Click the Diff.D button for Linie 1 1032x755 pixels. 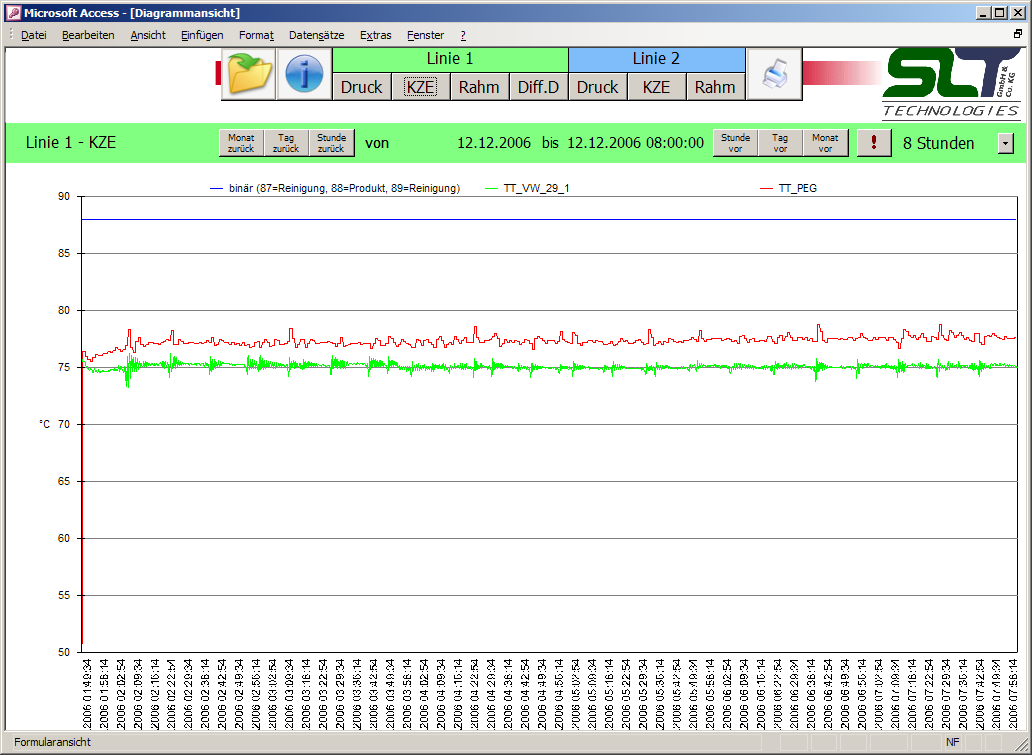pos(538,87)
